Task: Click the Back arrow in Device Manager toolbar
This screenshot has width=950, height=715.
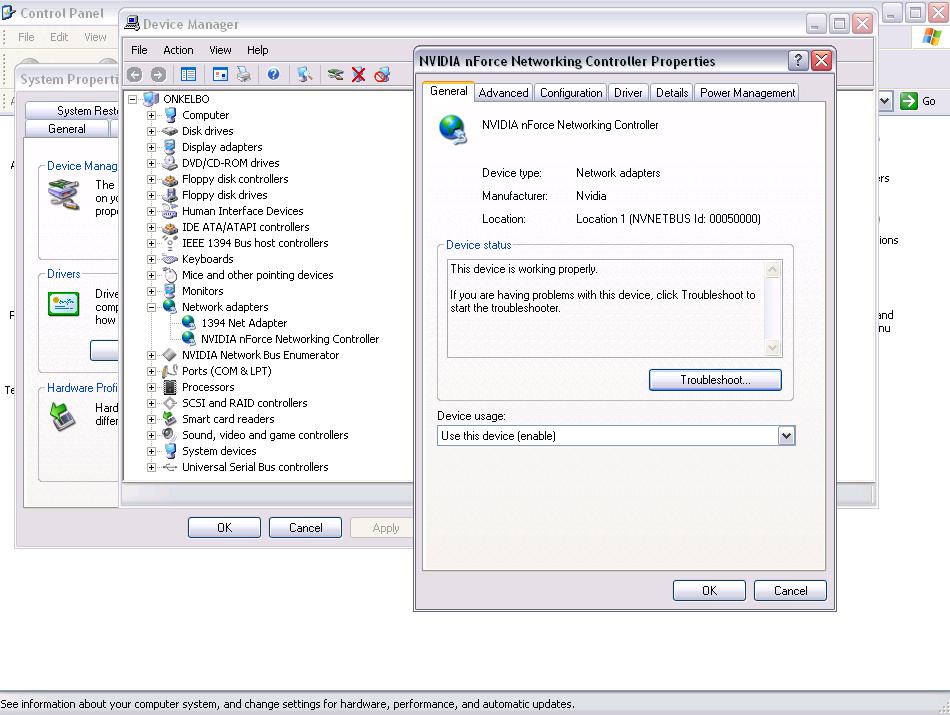Action: tap(135, 75)
